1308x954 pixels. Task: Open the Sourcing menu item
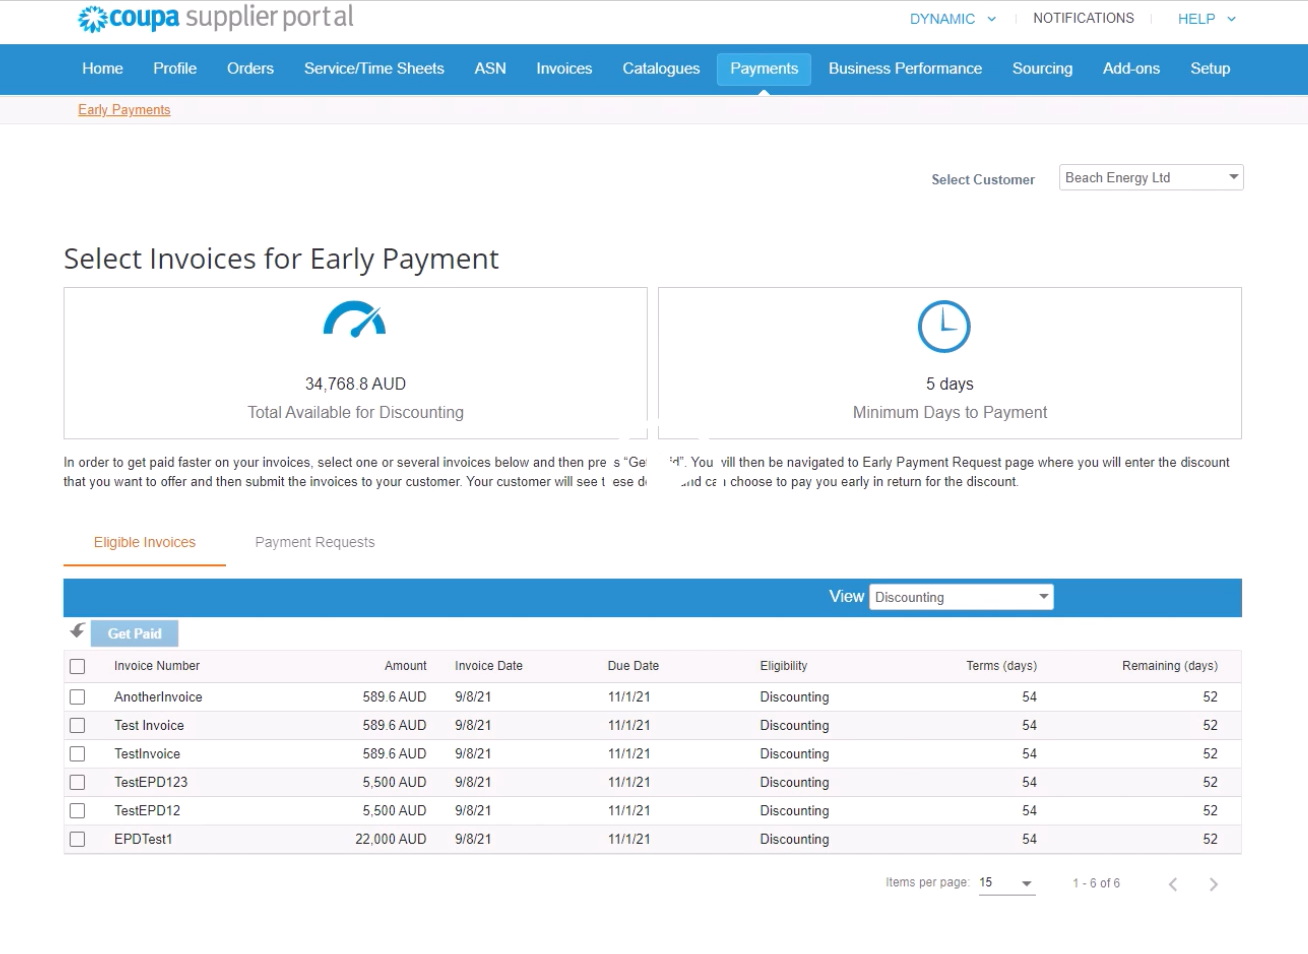point(1042,69)
